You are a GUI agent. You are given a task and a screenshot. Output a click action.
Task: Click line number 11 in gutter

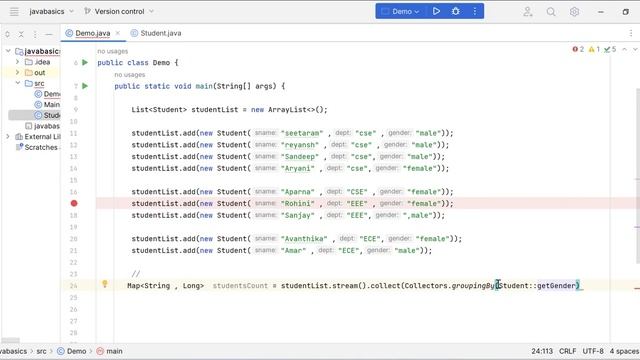coord(73,133)
